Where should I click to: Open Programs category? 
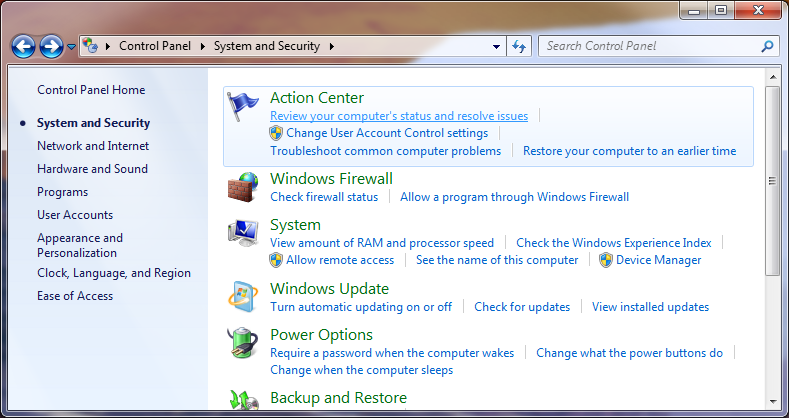(x=62, y=192)
